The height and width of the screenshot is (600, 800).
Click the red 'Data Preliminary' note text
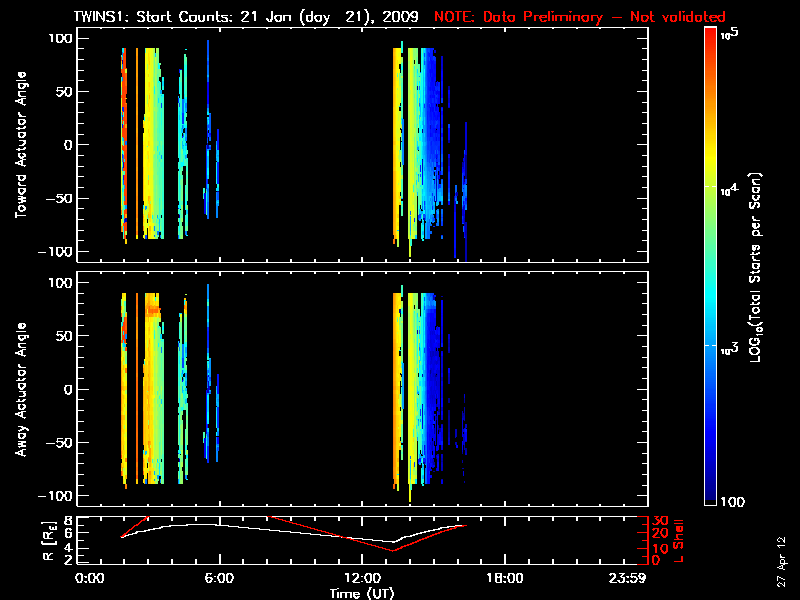580,17
